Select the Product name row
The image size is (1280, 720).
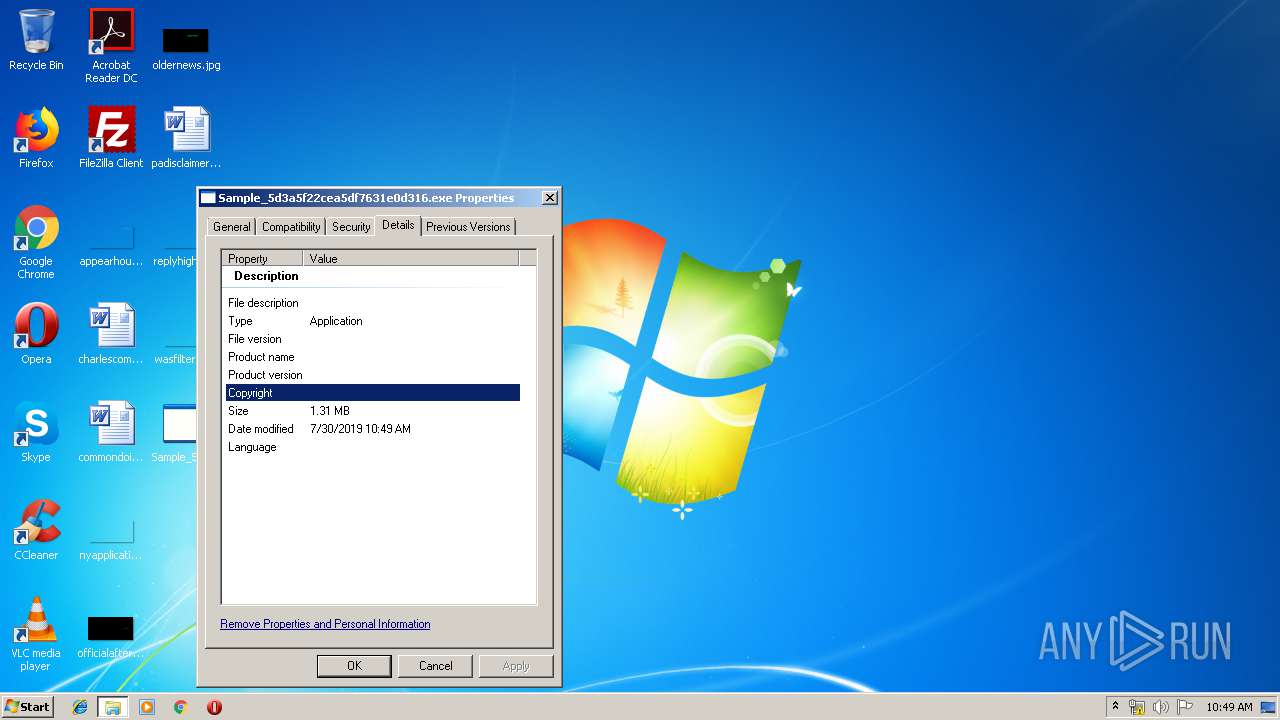373,357
